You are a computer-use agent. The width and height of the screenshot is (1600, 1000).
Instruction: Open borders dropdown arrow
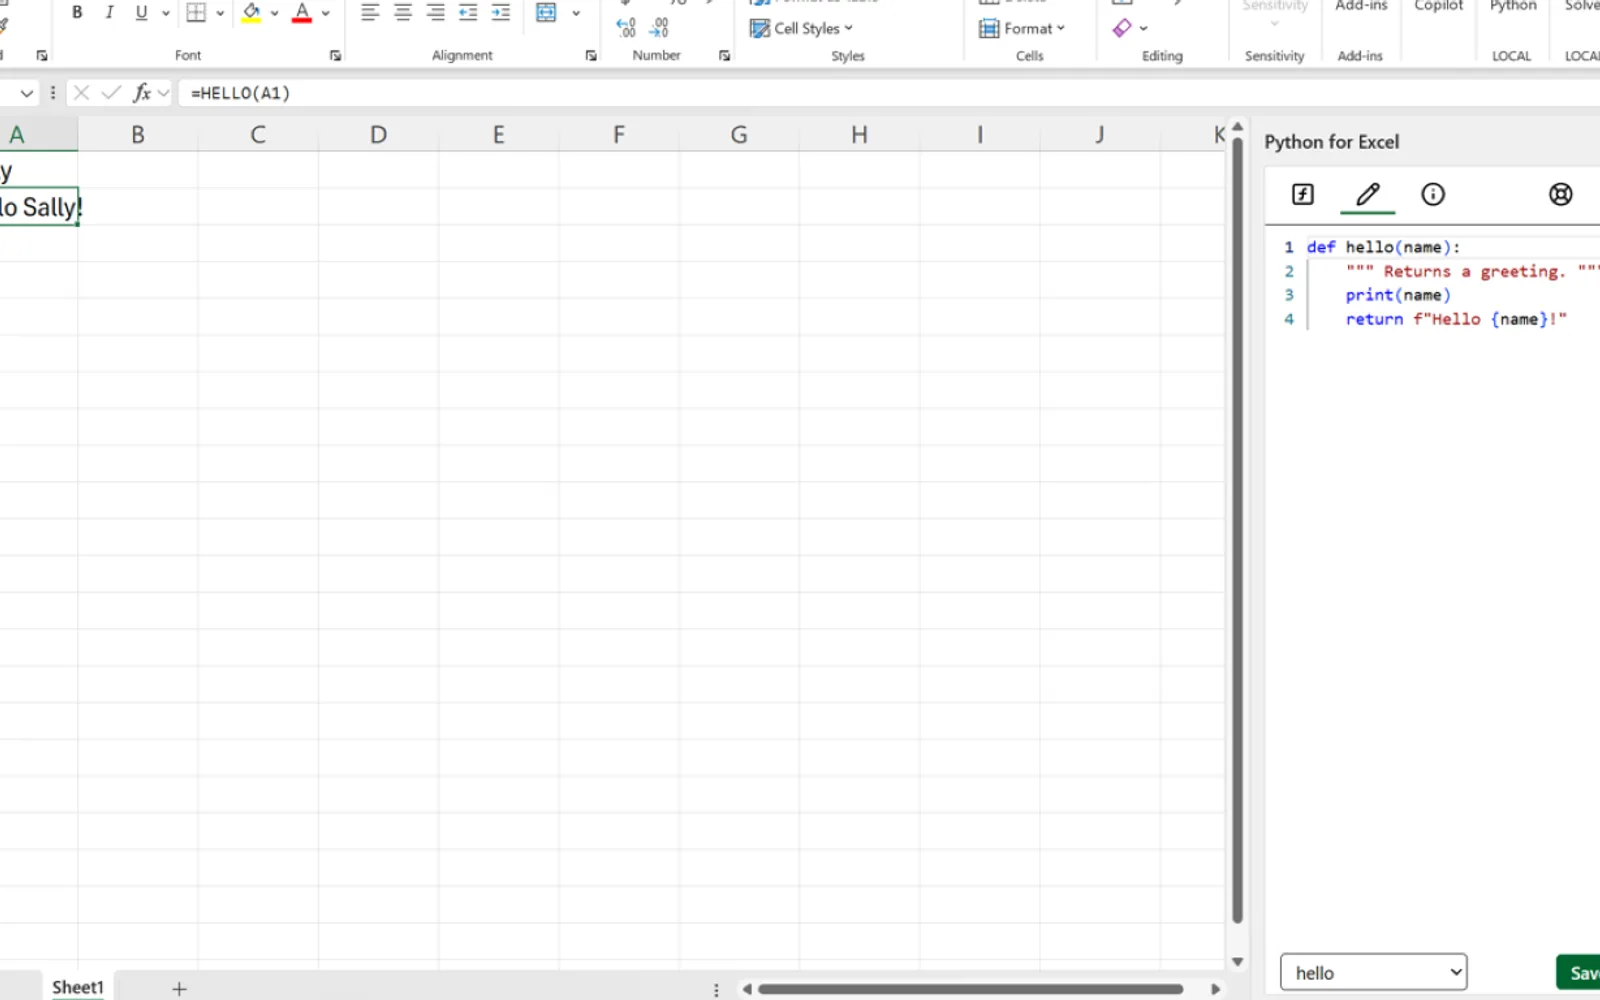(x=220, y=13)
